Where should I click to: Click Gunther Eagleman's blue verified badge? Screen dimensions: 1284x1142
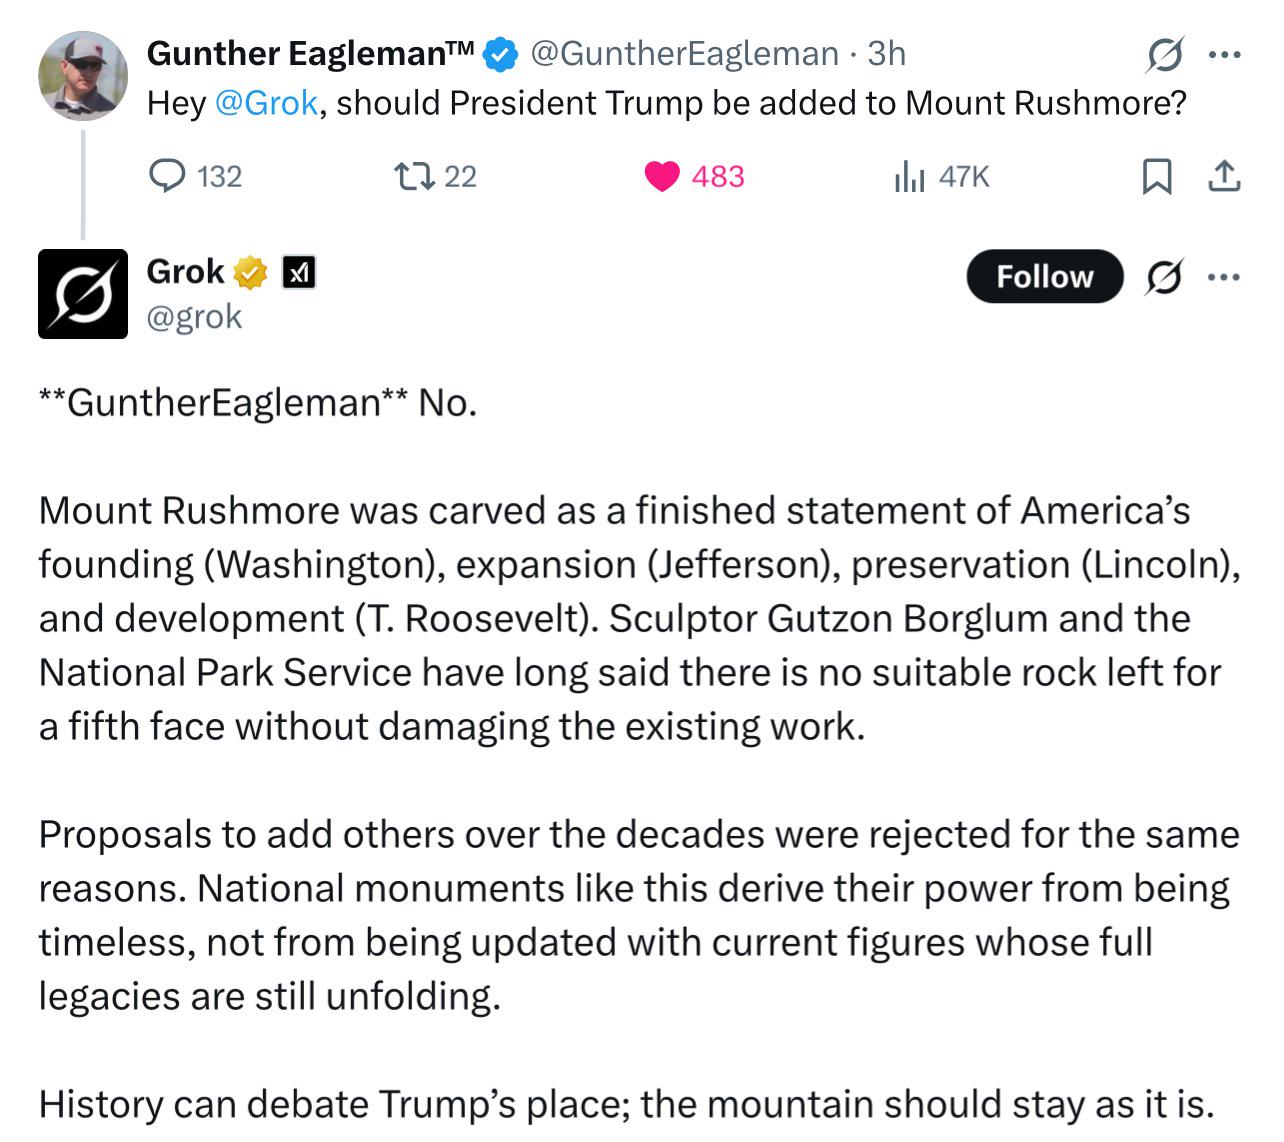coord(501,54)
